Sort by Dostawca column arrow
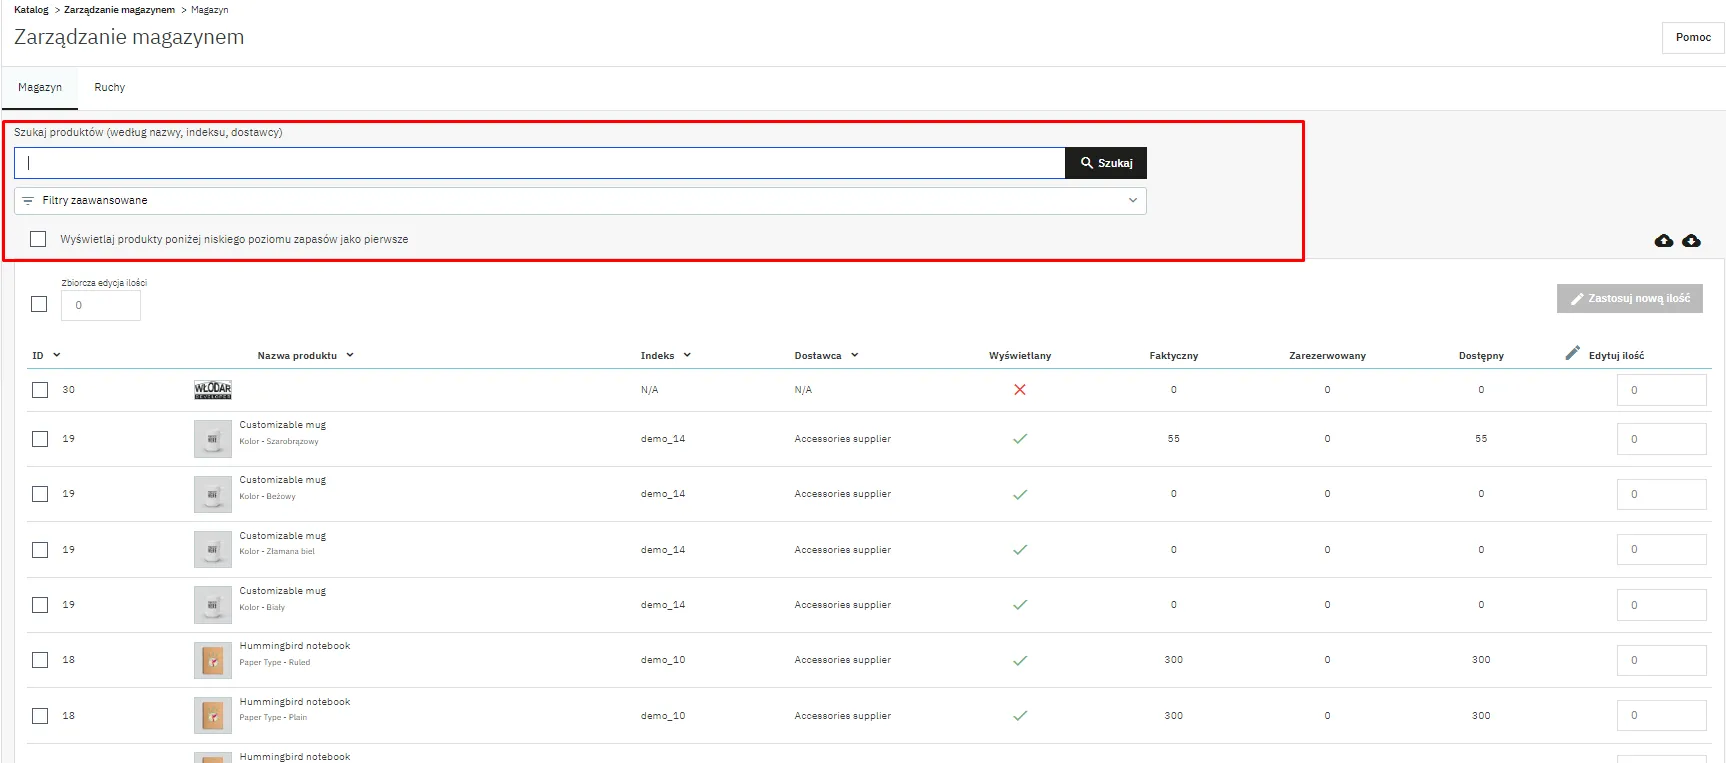This screenshot has height=763, width=1726. 855,355
